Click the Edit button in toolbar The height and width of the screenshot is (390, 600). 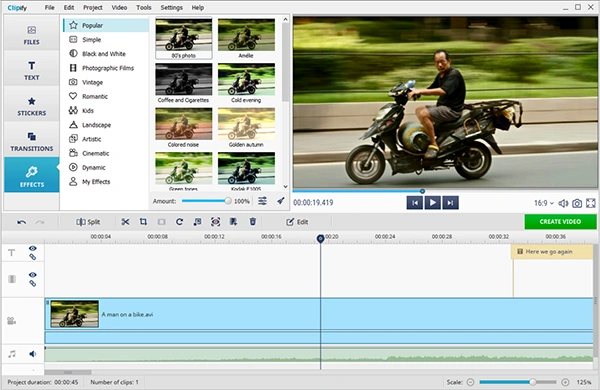297,222
